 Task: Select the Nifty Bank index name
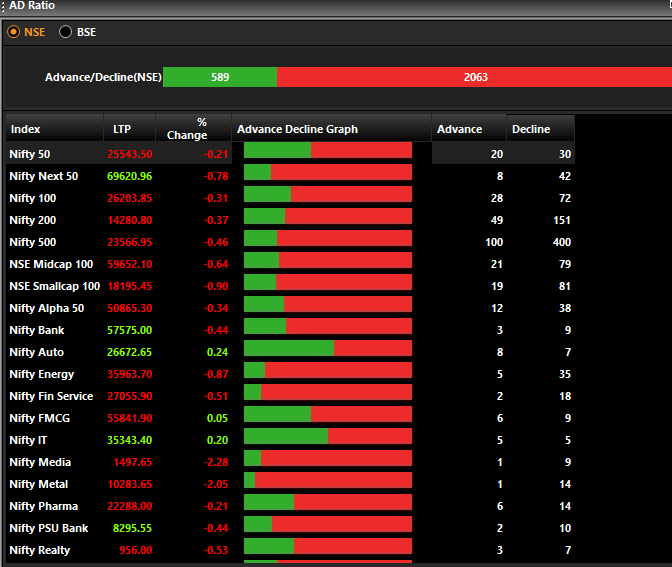[x=37, y=330]
